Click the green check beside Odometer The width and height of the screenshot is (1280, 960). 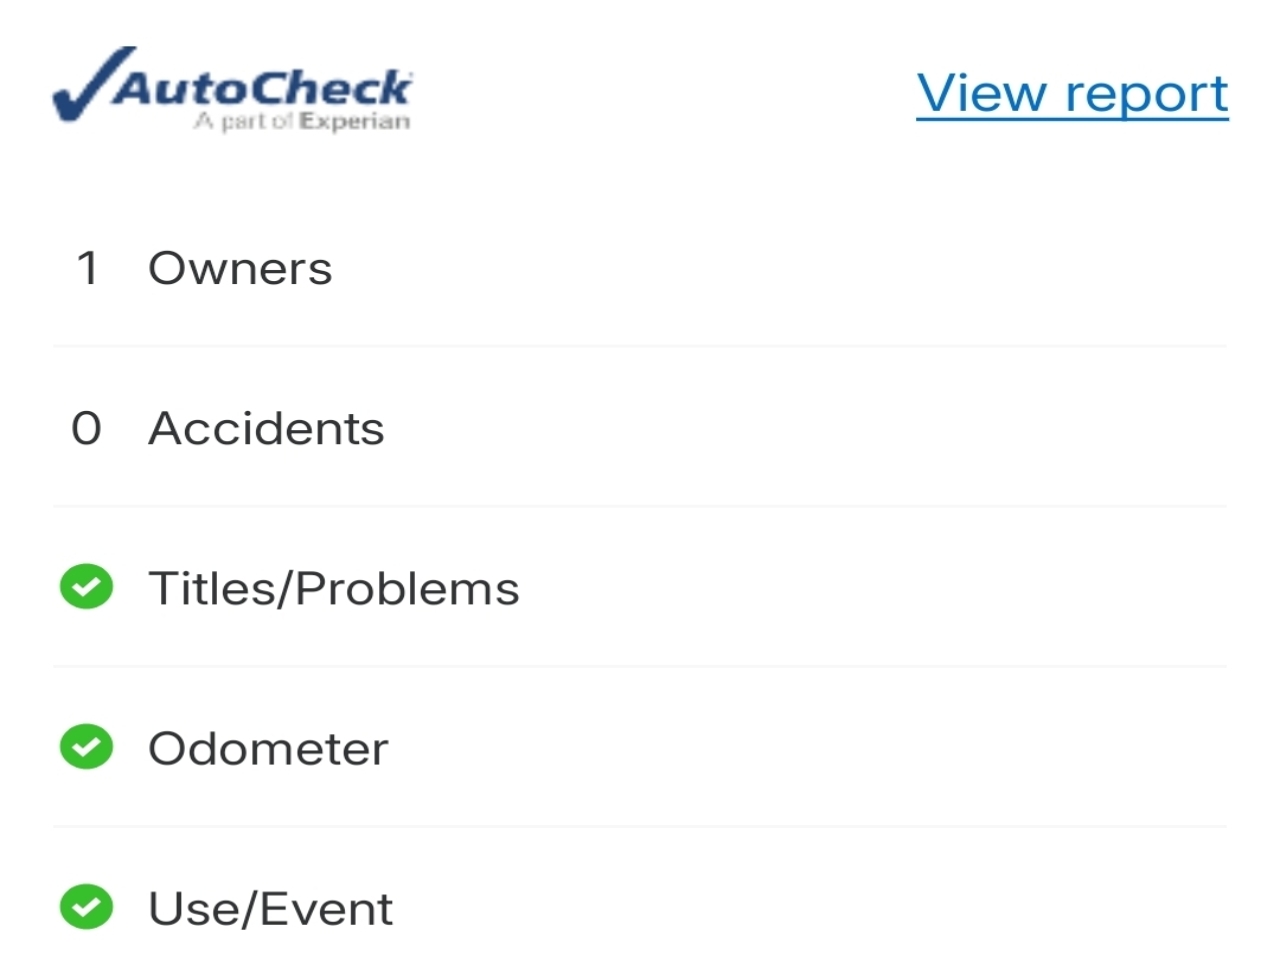click(x=86, y=747)
